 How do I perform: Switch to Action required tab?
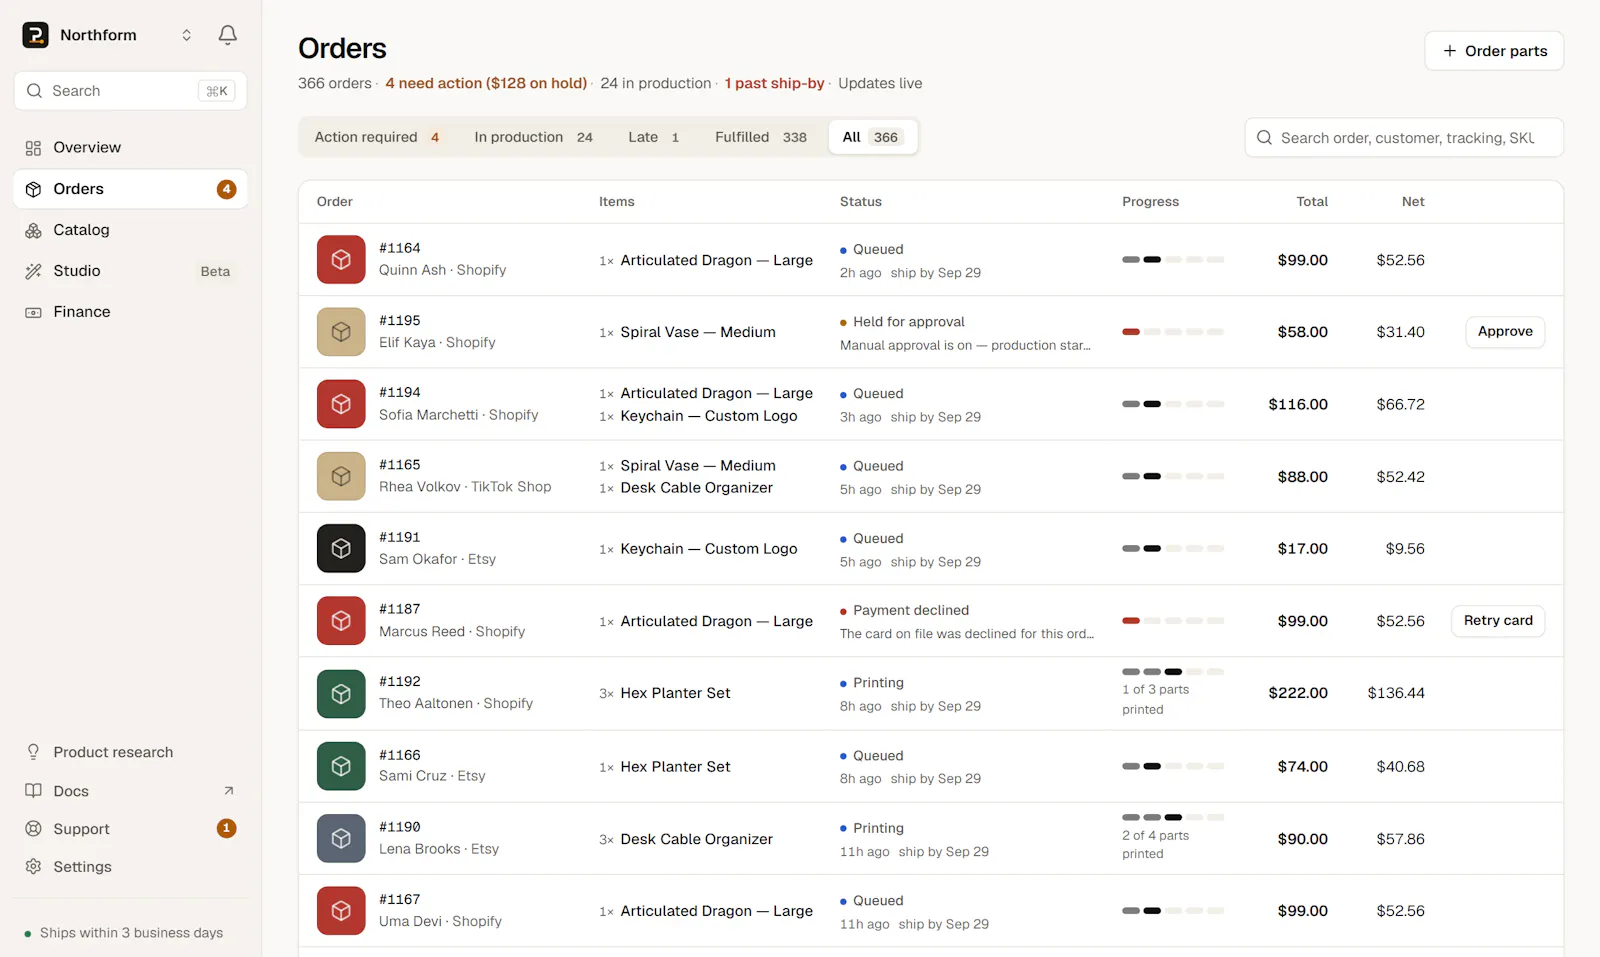point(377,137)
